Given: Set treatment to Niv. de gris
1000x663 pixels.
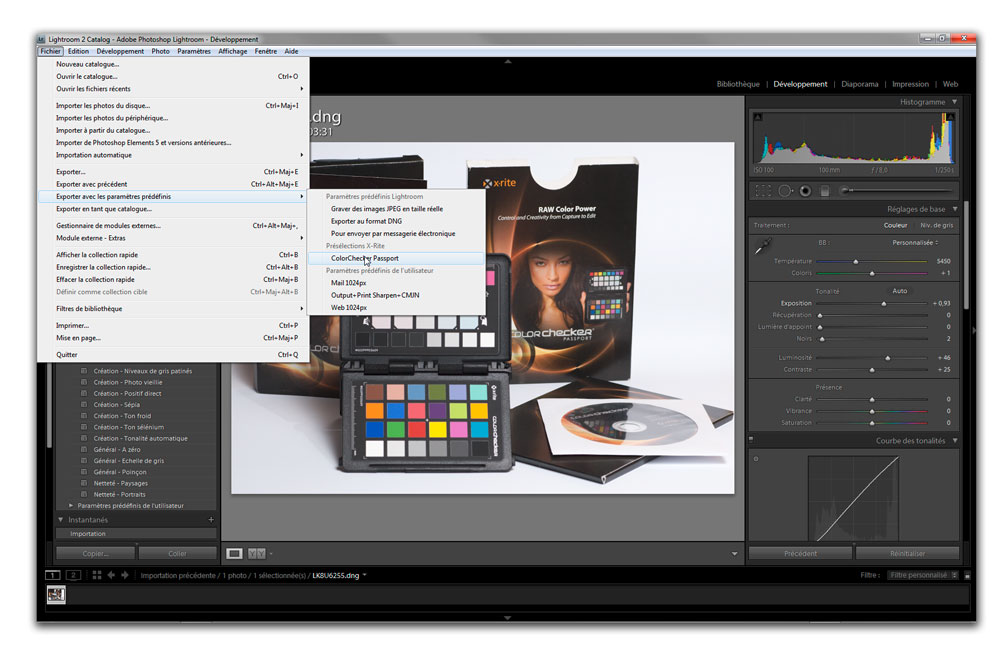Looking at the screenshot, I should [x=936, y=225].
